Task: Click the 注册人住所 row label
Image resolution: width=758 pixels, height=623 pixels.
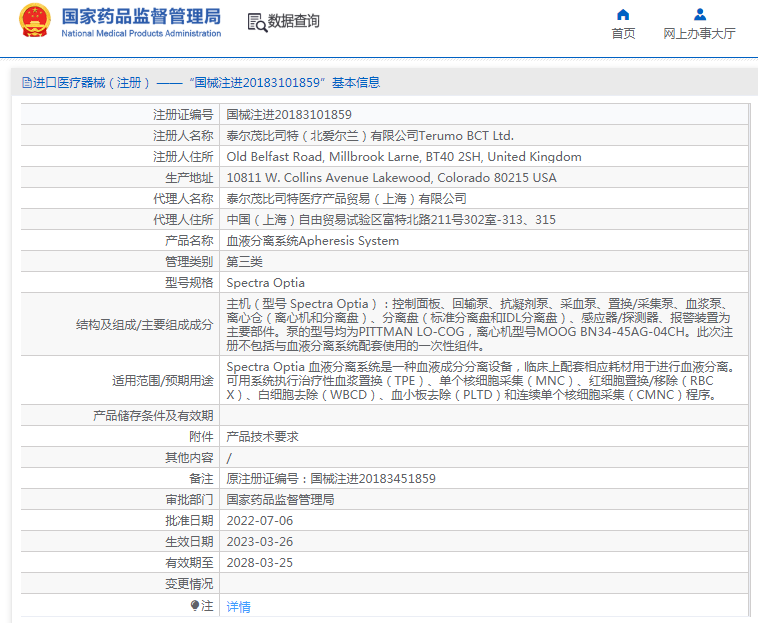Action: [183, 157]
